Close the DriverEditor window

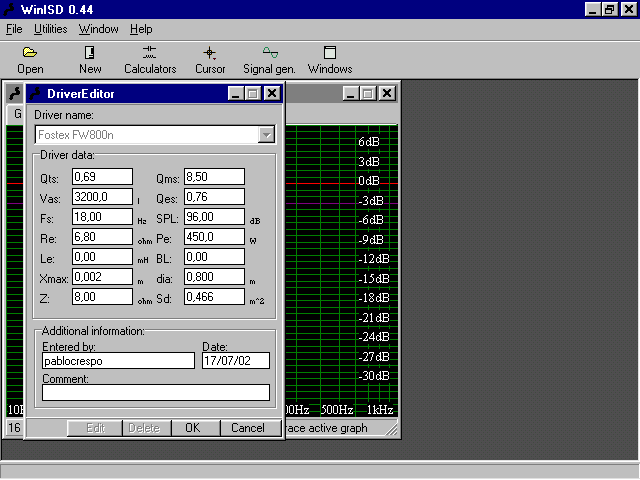271,94
